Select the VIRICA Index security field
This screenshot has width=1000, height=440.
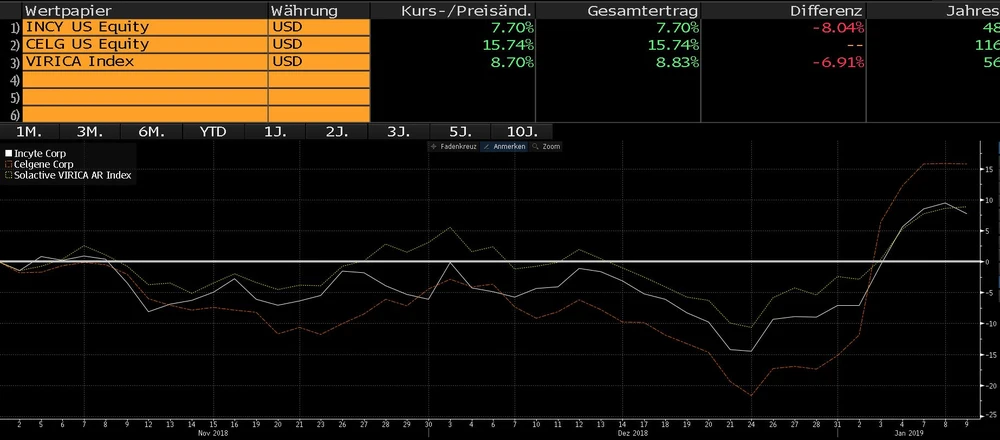144,62
